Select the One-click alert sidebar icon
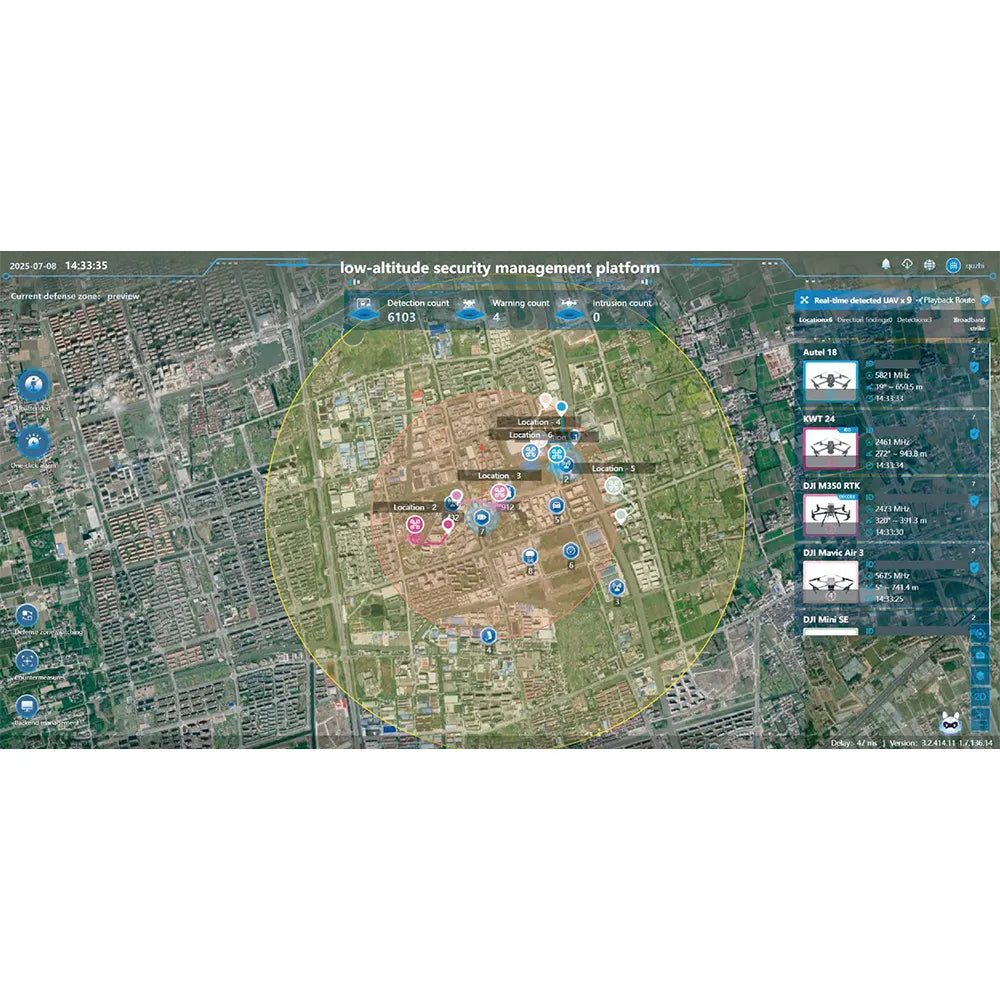This screenshot has width=1000, height=1000. 32,440
